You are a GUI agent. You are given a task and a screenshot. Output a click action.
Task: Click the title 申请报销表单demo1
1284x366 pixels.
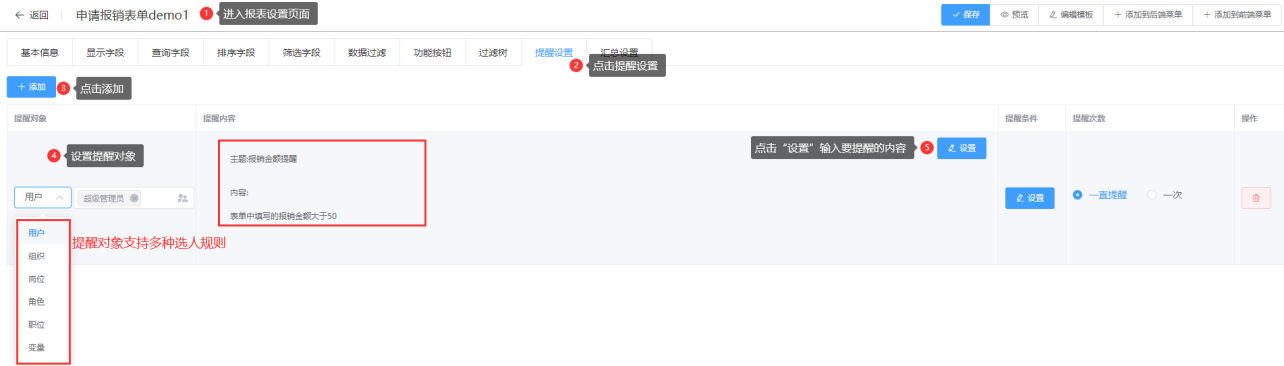(x=132, y=15)
